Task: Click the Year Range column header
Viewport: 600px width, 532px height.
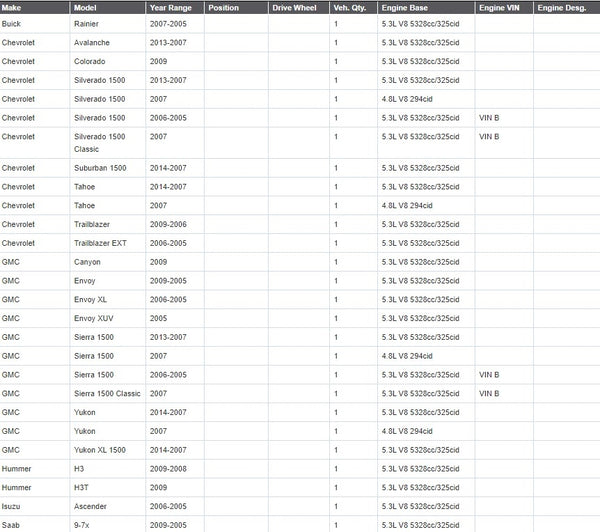Action: [x=158, y=7]
